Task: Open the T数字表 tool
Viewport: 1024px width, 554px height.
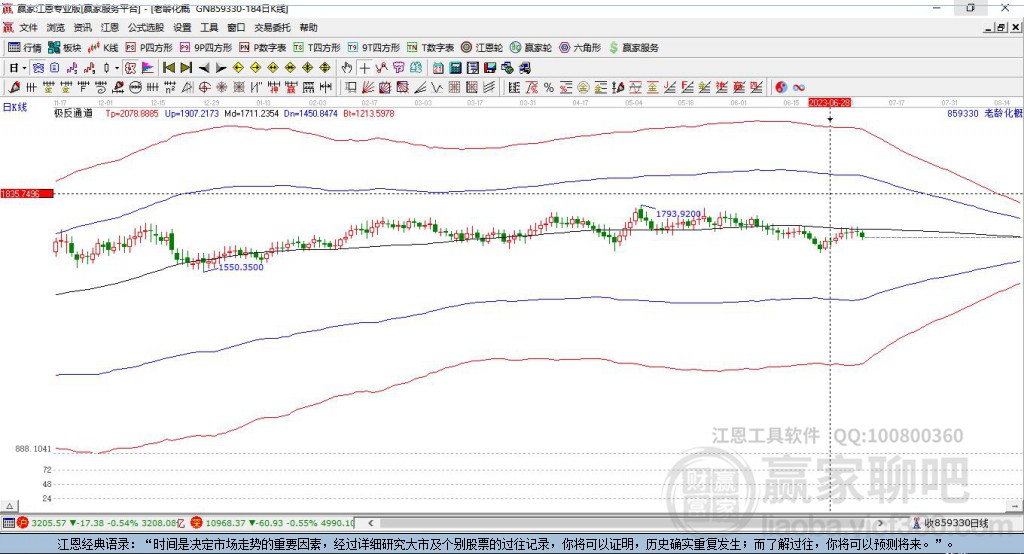Action: click(430, 48)
